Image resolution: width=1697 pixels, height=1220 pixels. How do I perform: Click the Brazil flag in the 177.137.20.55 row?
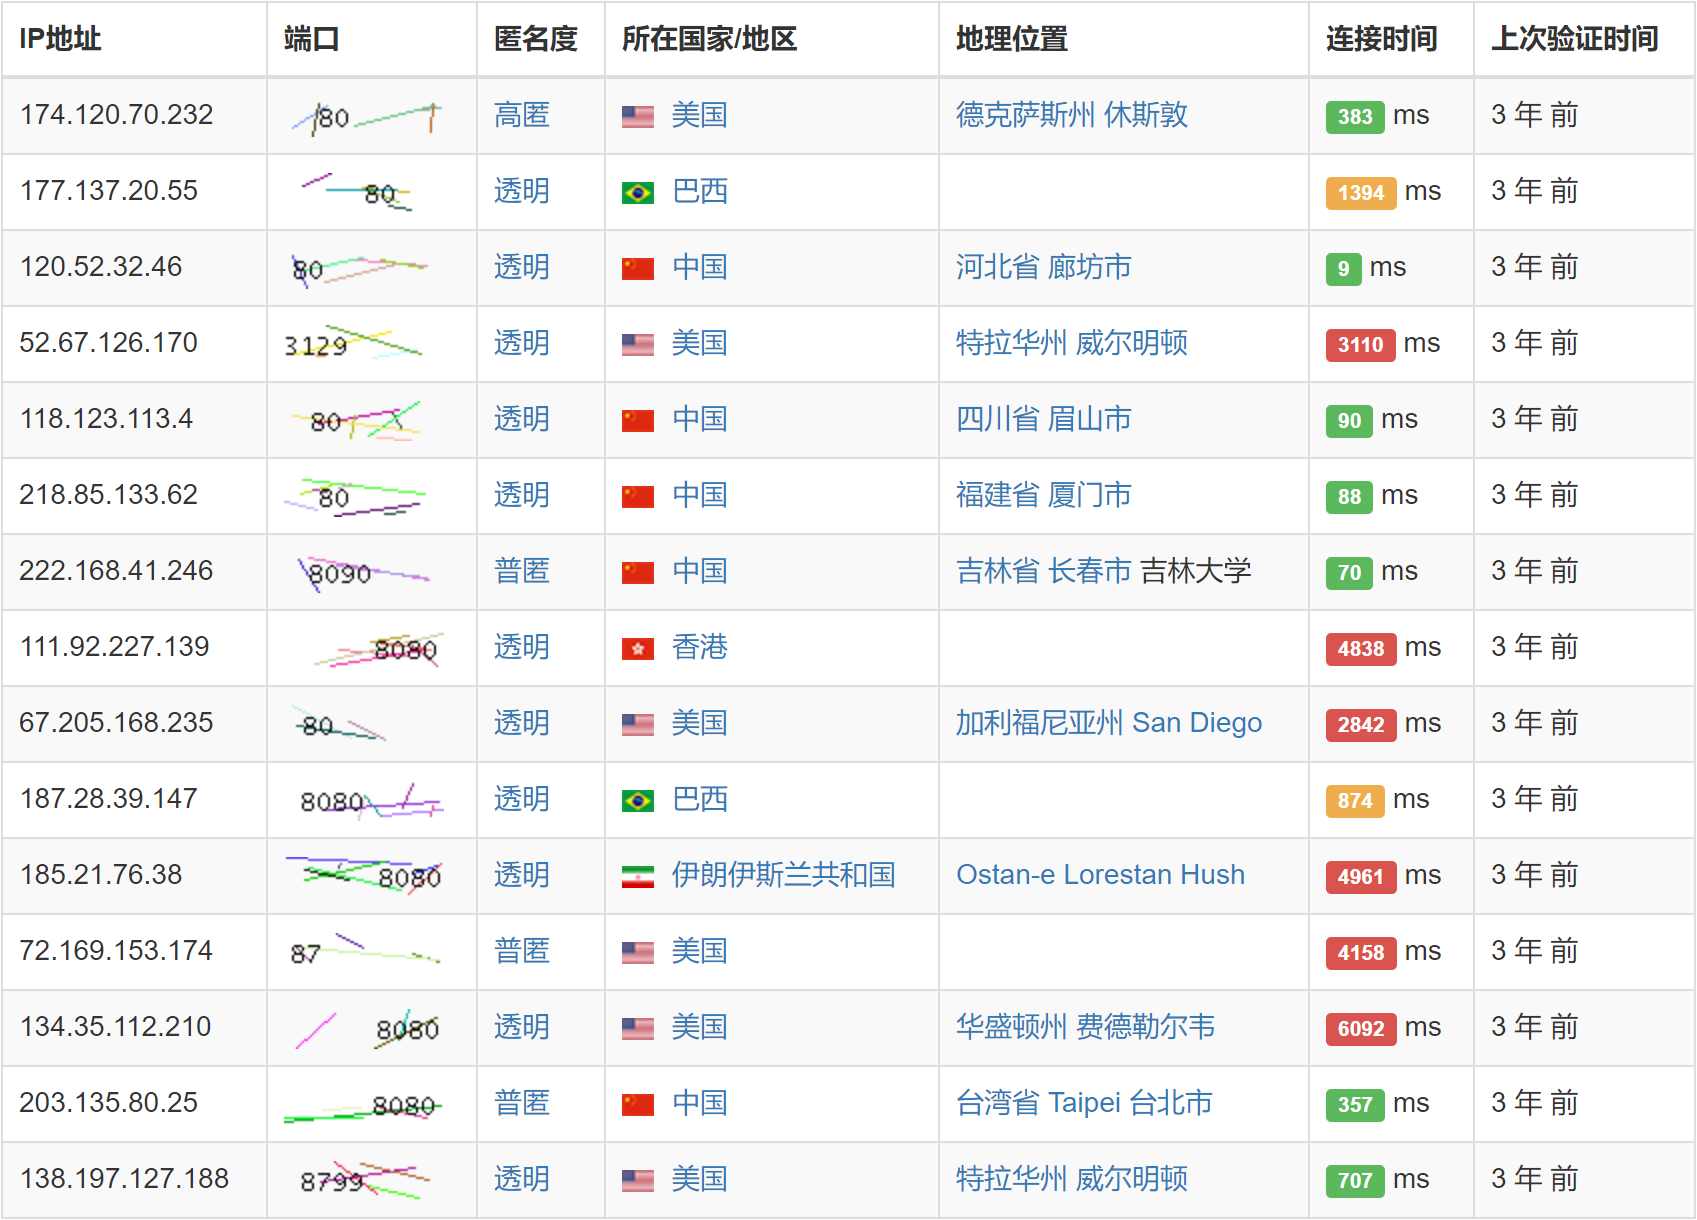(x=637, y=192)
